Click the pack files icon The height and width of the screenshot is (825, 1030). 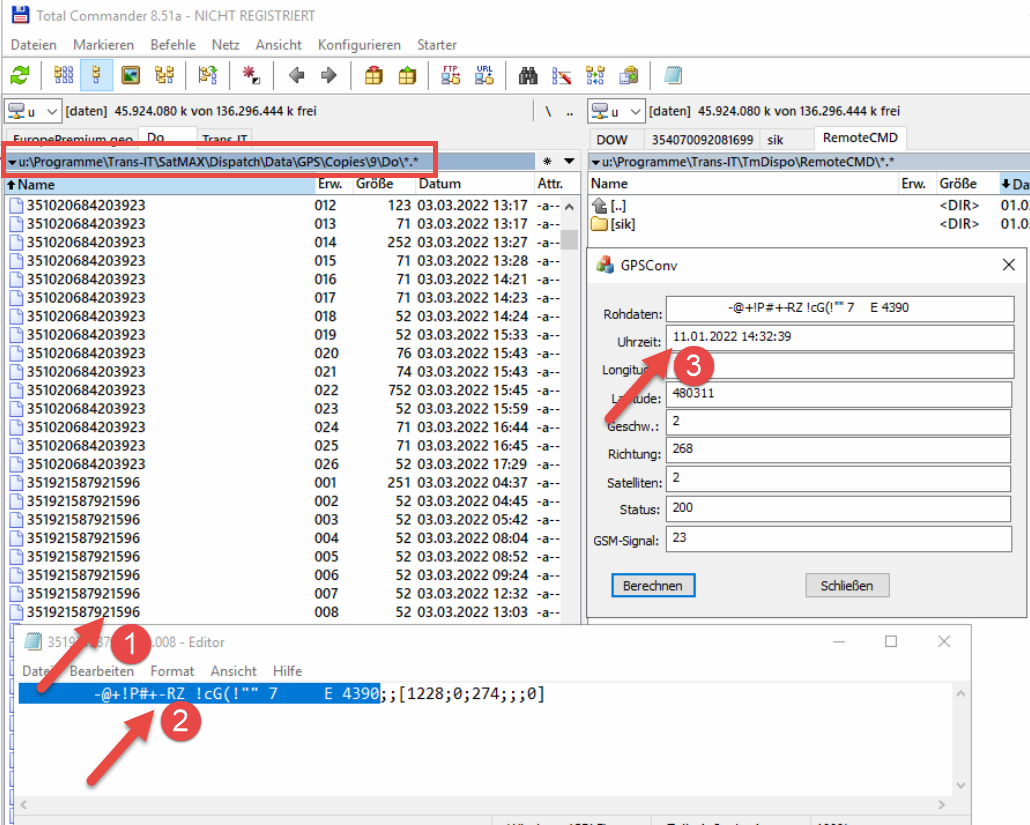click(374, 75)
